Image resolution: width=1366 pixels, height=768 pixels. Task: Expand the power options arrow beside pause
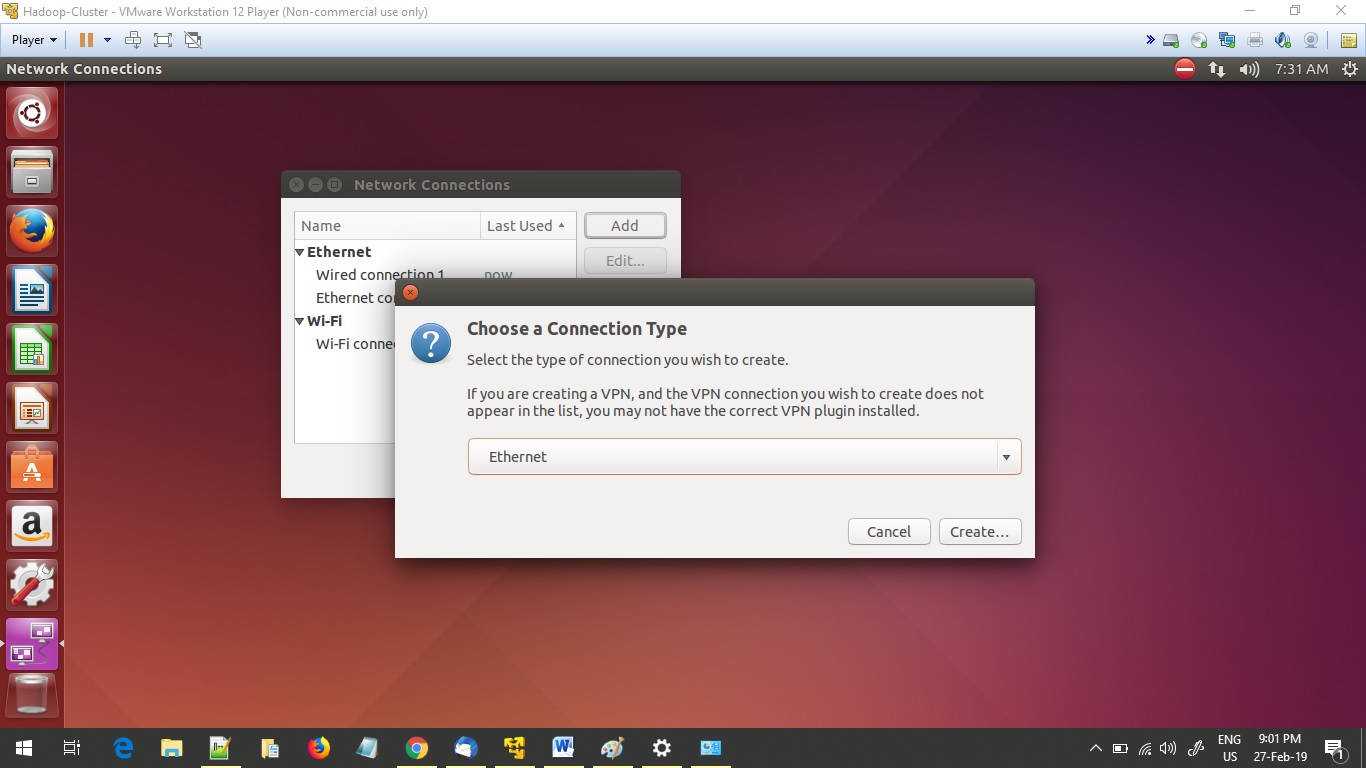coord(107,40)
